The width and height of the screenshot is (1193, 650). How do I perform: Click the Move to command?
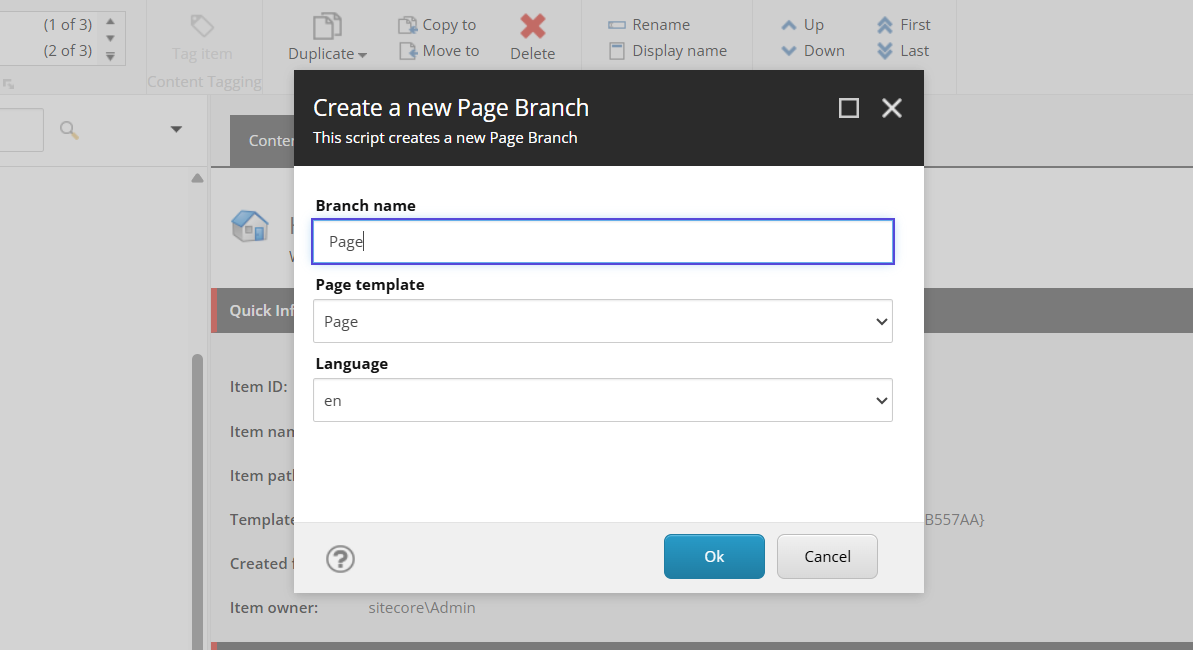439,51
